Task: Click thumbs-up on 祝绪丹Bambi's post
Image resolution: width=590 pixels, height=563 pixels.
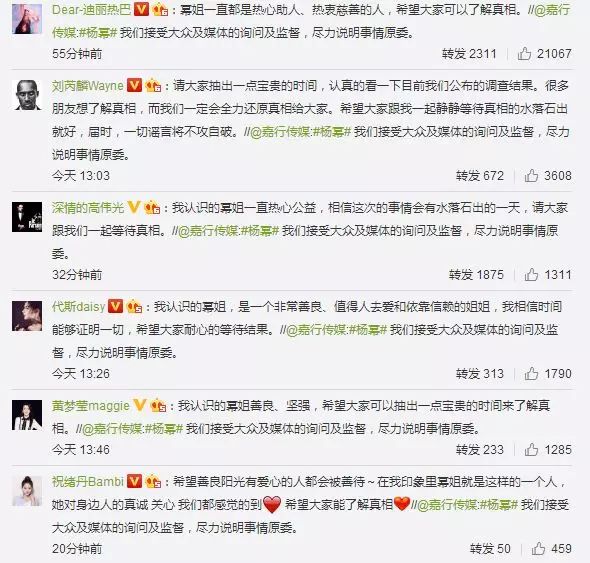Action: (x=538, y=549)
